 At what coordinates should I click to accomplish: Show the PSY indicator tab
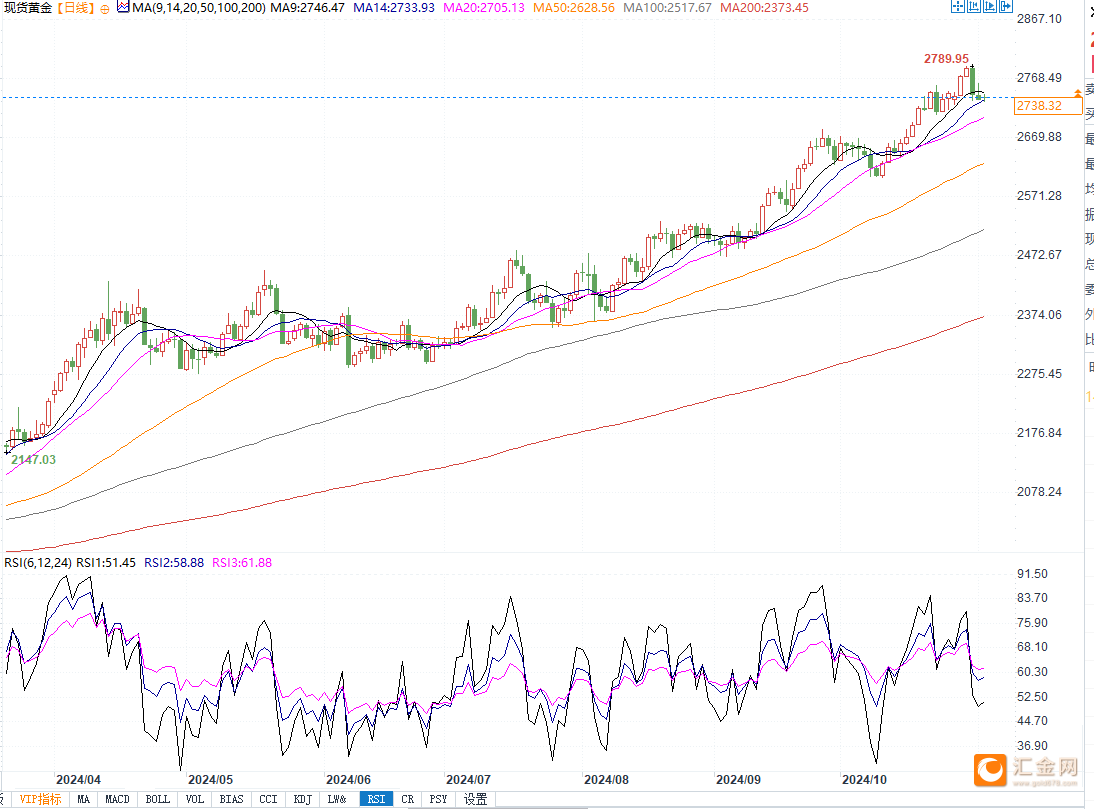438,799
